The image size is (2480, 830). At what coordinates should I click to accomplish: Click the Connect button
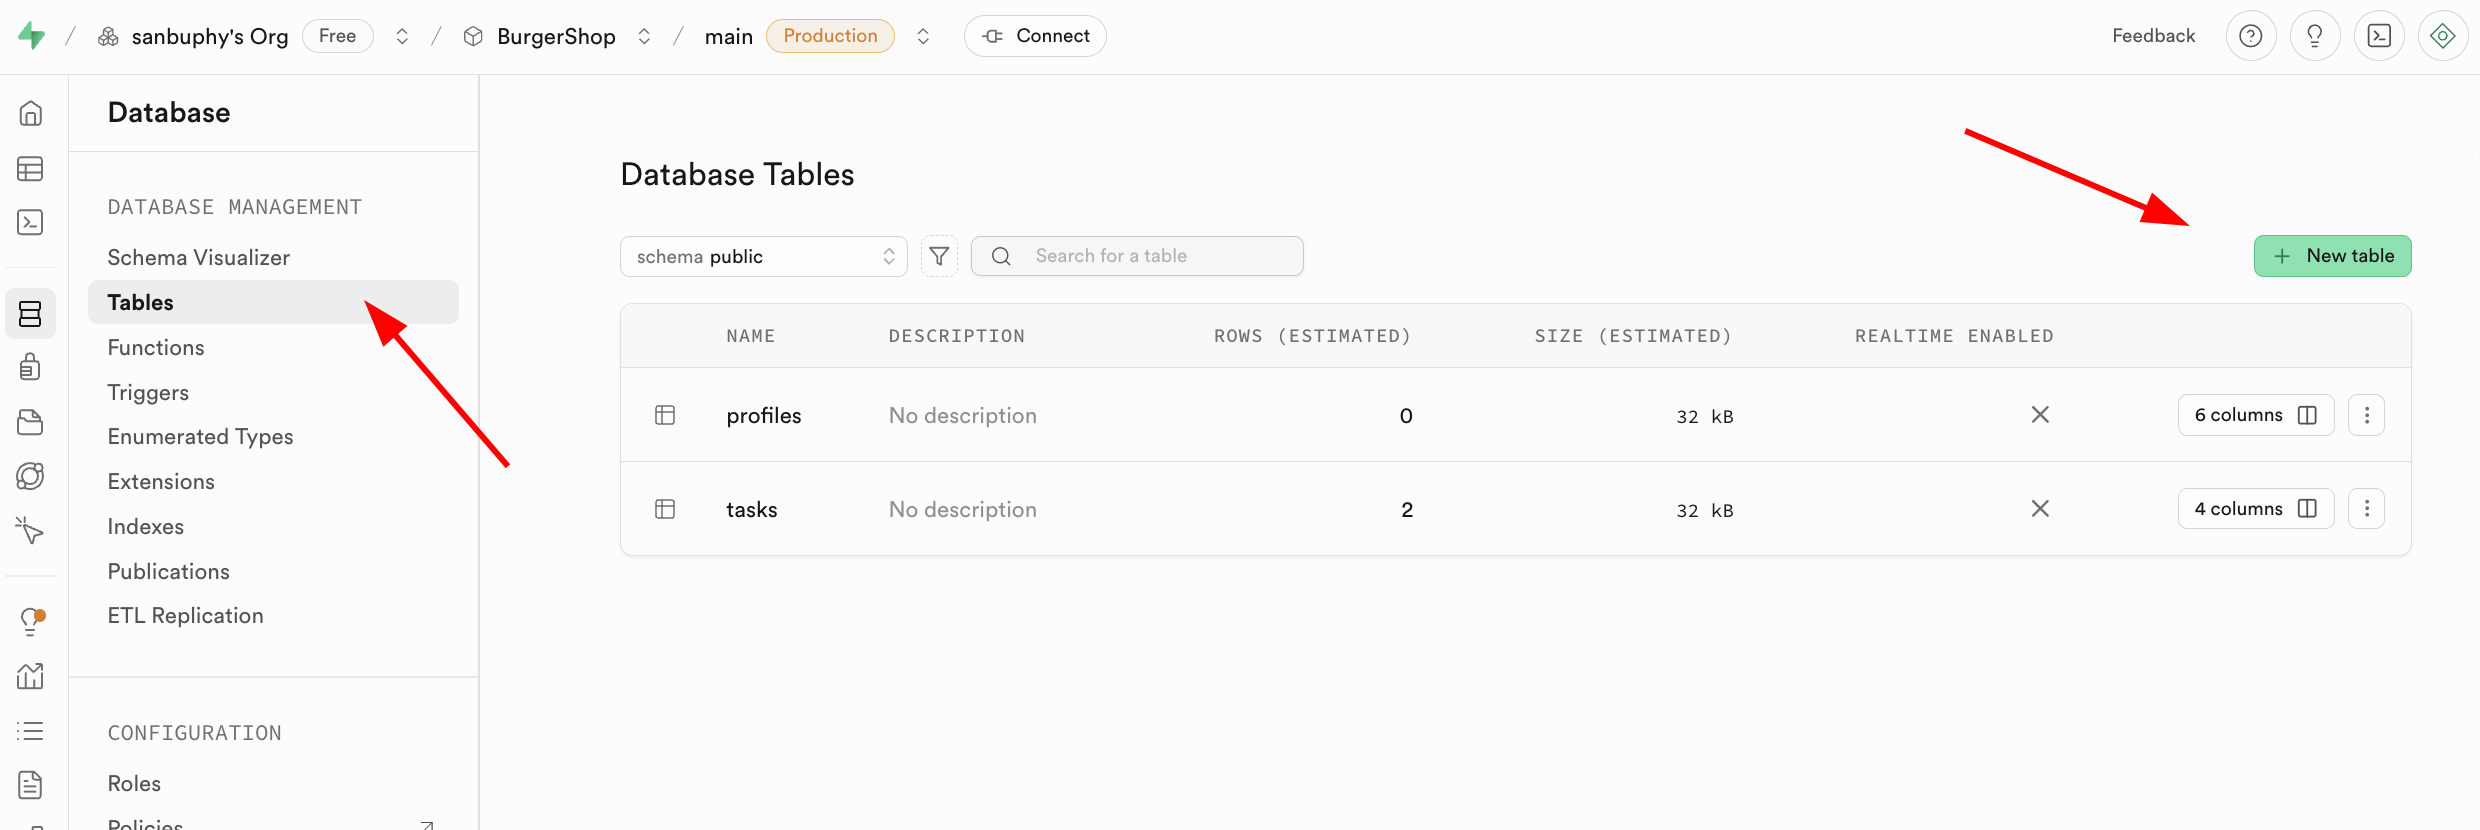point(1035,36)
